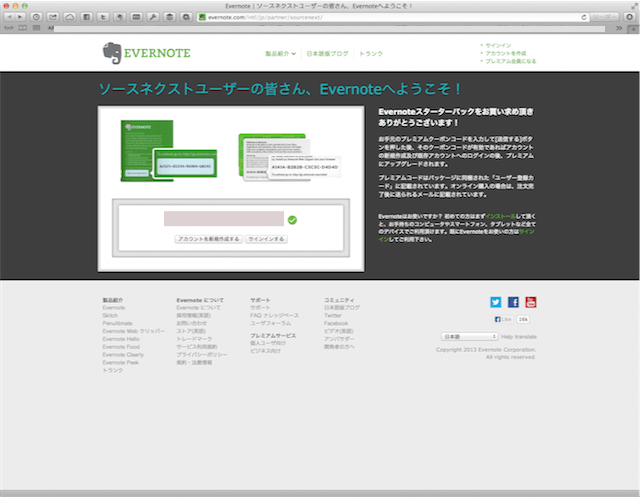Add a new tab with plus button
Screen dimensions: 640x497
point(633,29)
